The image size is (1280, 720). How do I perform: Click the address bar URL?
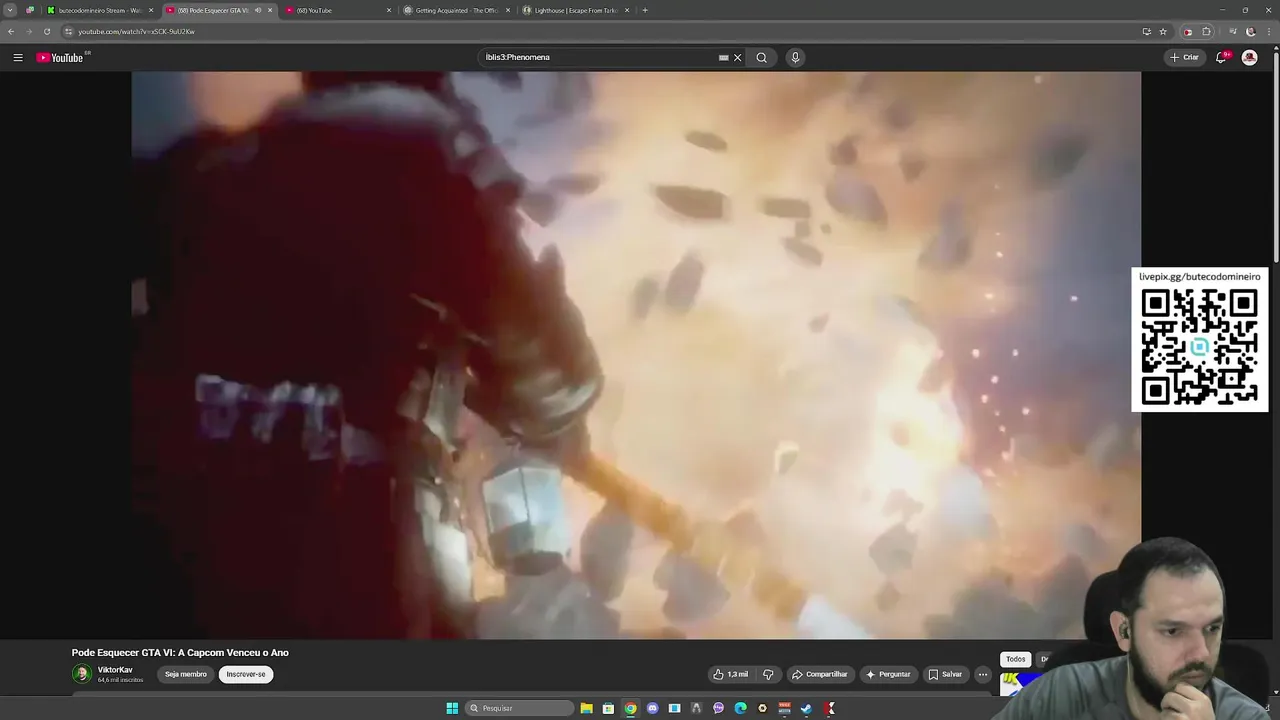click(136, 31)
